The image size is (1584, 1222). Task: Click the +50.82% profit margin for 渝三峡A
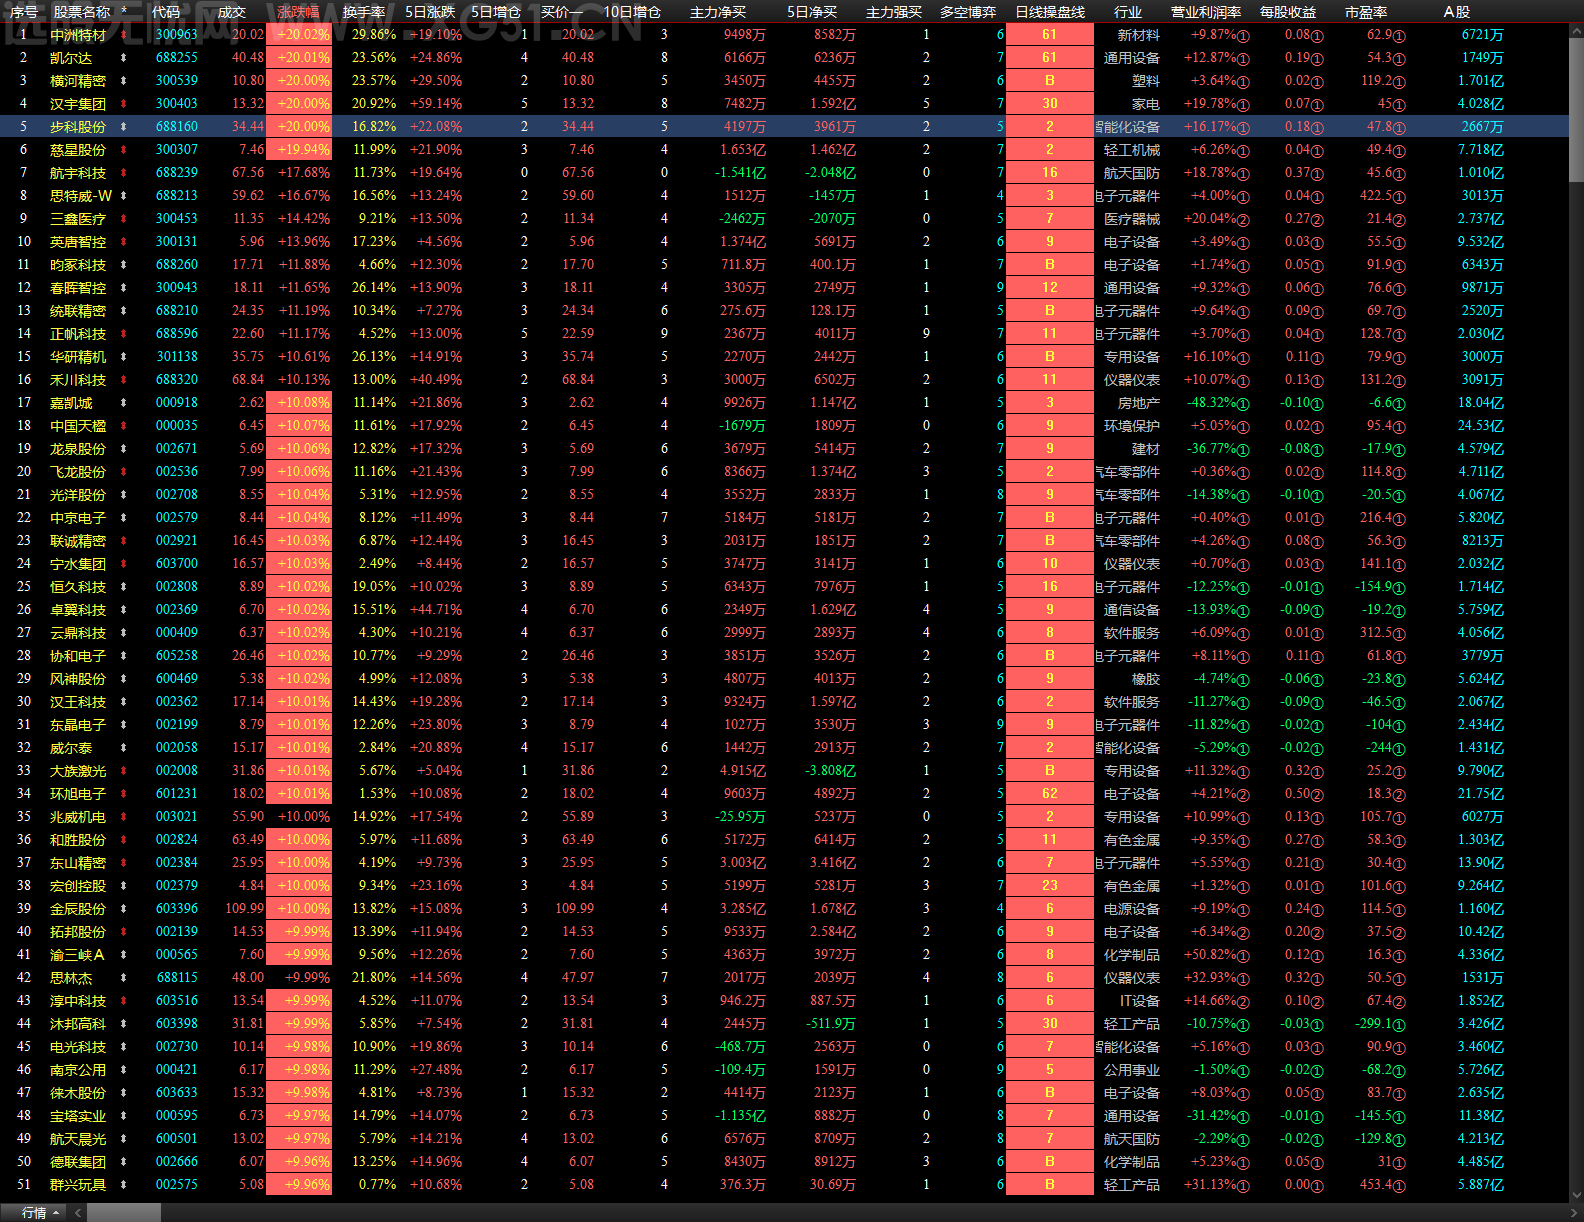1219,955
